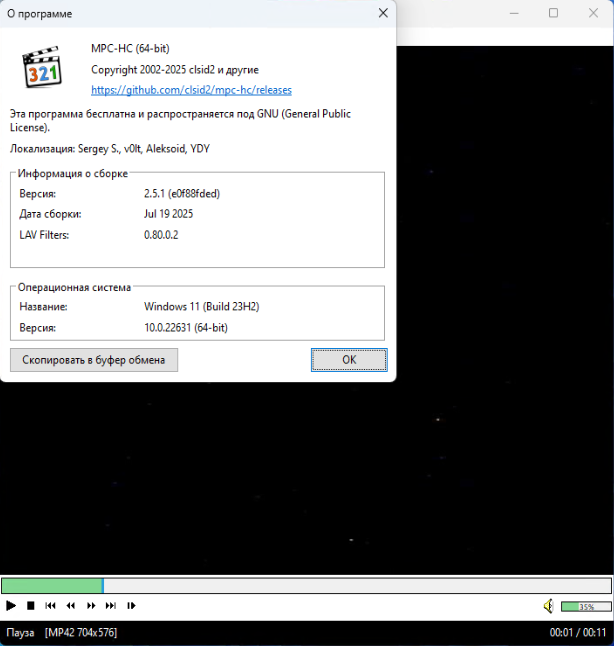Viewport: 614px width, 646px height.
Task: Click the Windows 11 (Build 23H2) text
Action: pyautogui.click(x=202, y=307)
